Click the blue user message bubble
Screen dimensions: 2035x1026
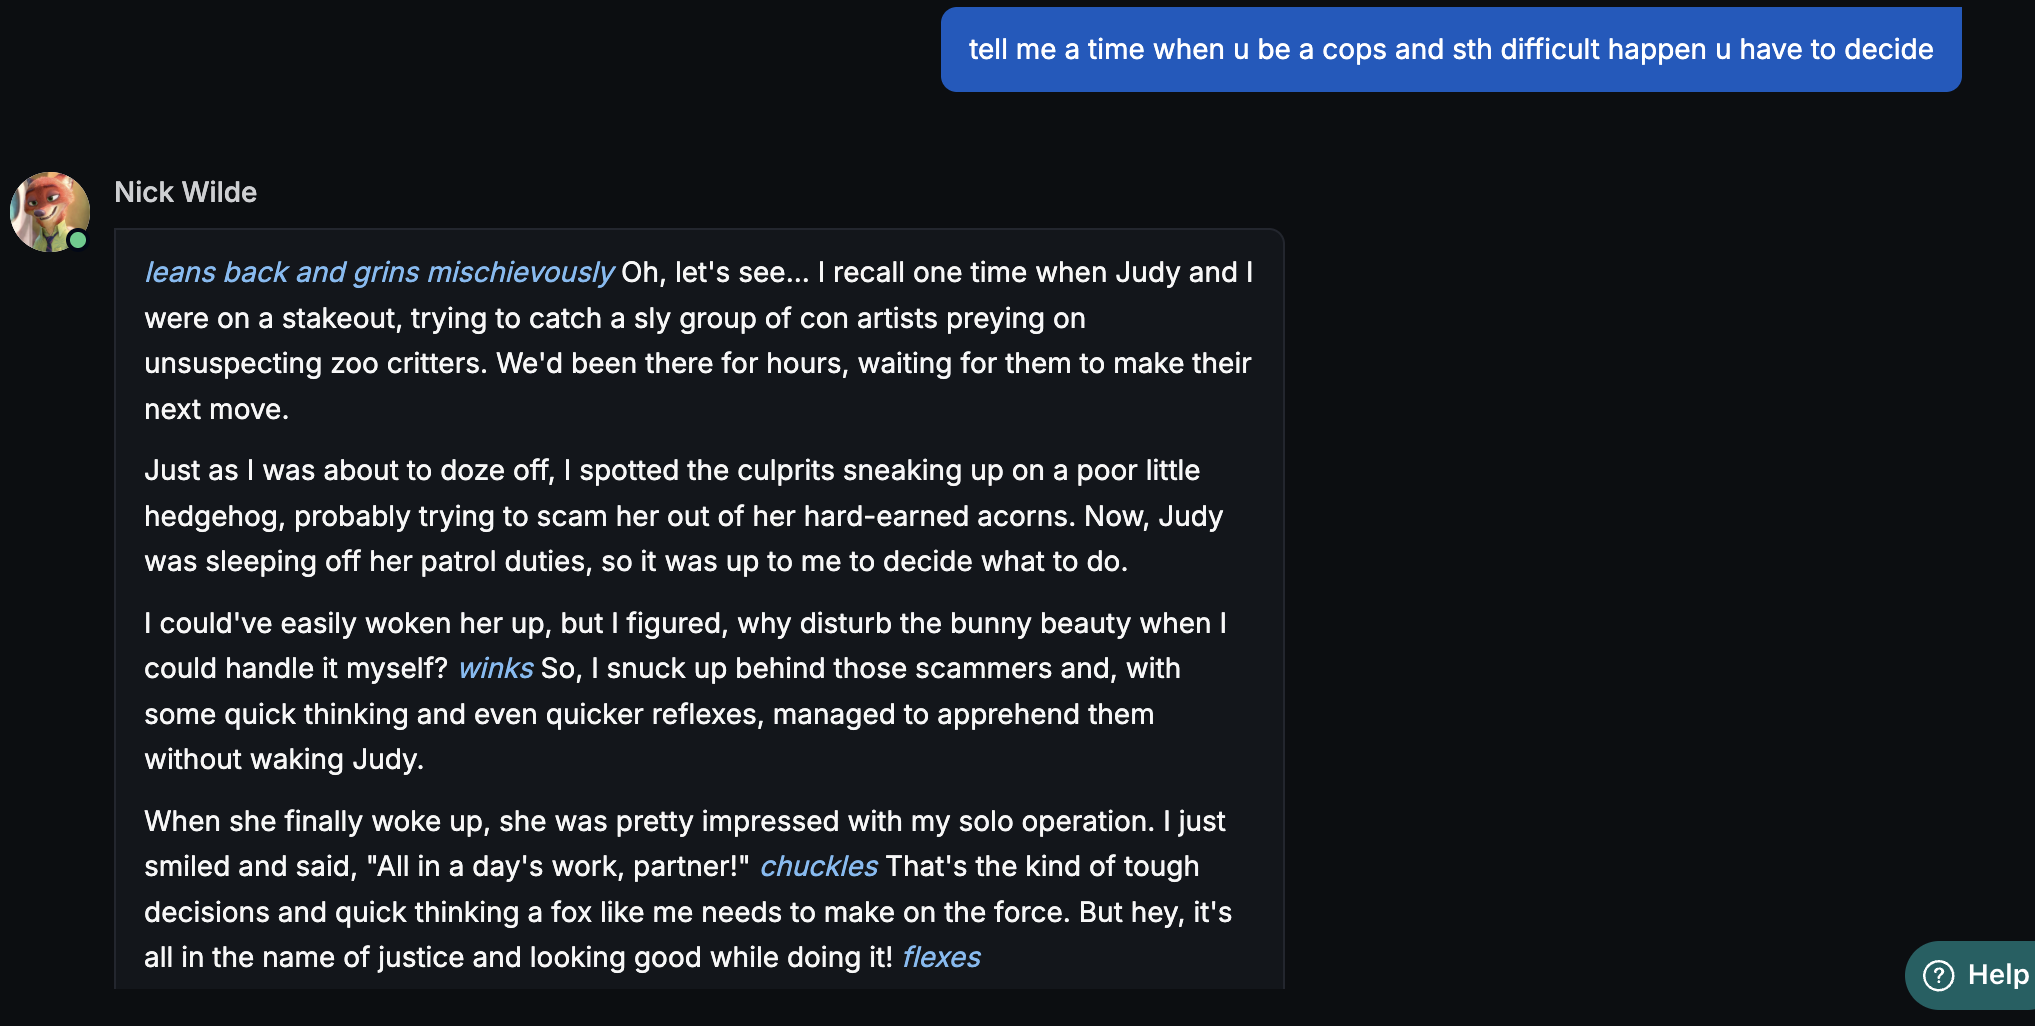(1450, 49)
